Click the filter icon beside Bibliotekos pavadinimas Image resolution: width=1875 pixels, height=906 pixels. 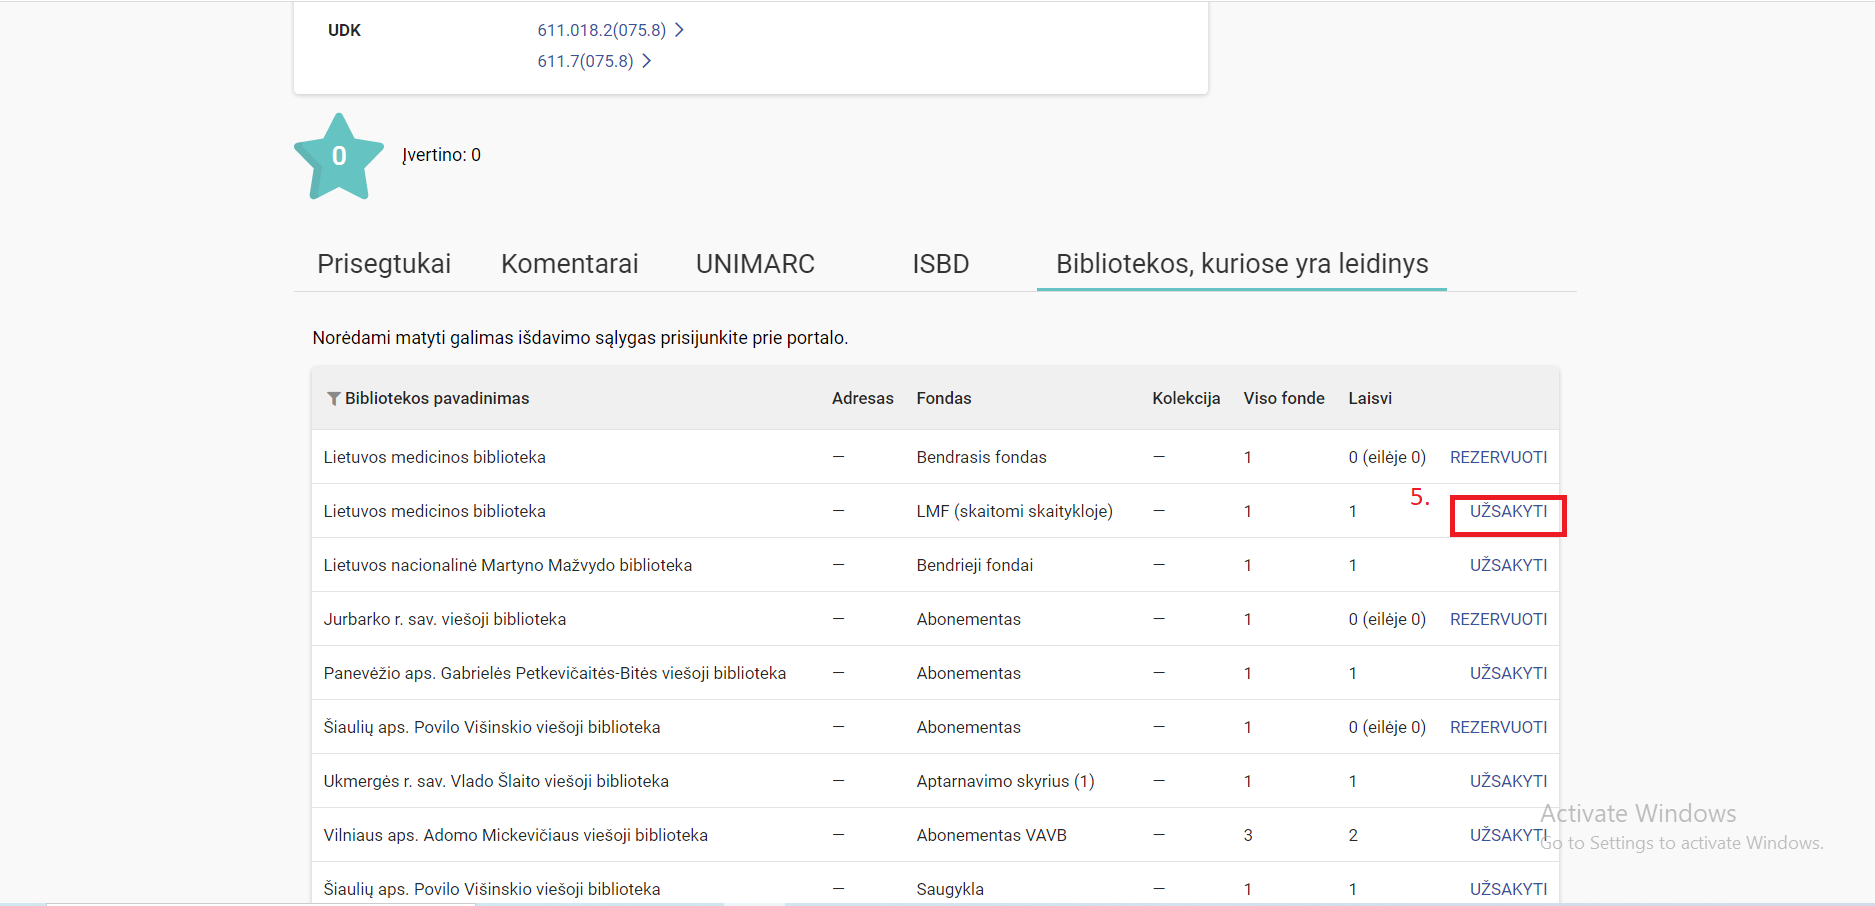(x=333, y=399)
